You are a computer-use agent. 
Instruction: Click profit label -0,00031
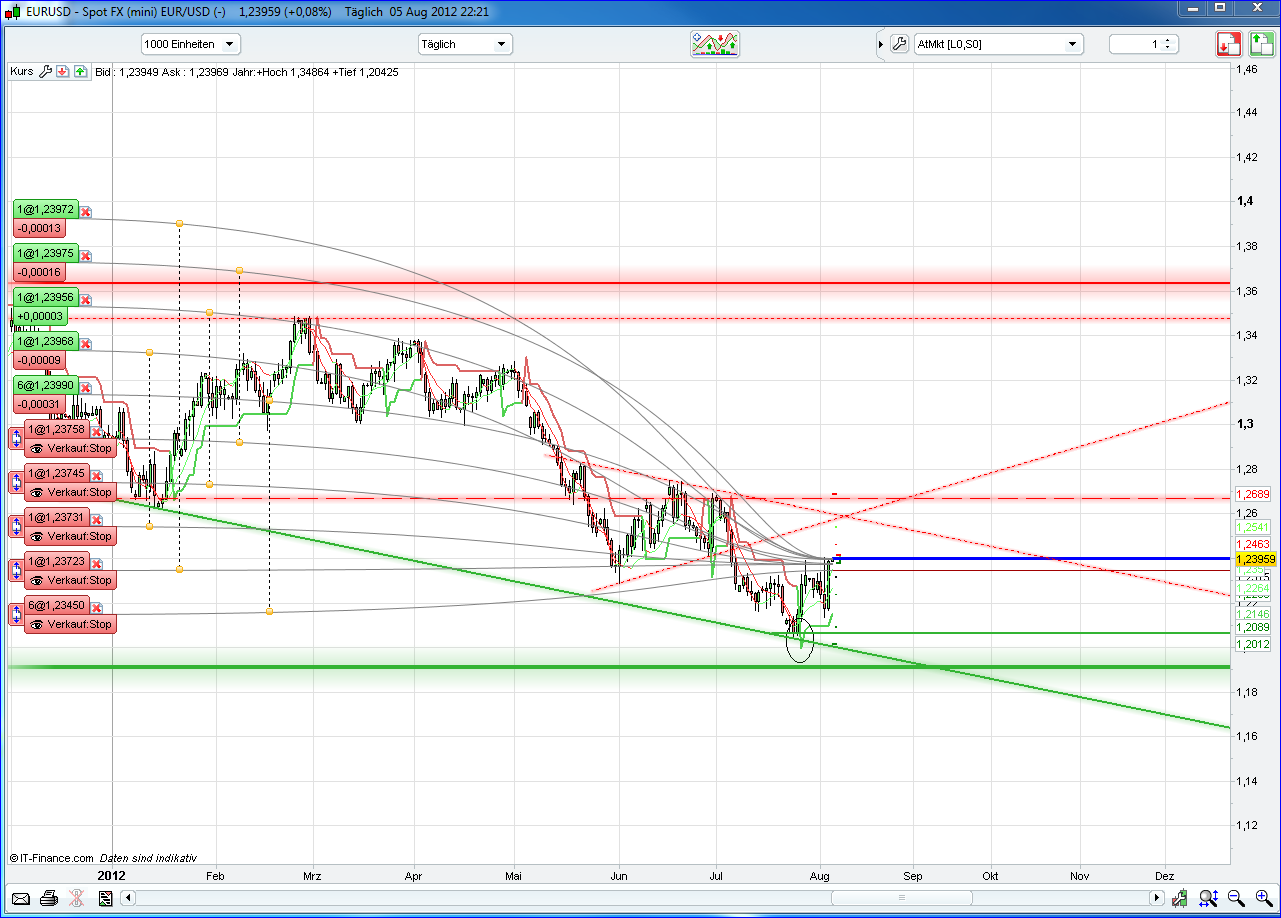pos(40,404)
